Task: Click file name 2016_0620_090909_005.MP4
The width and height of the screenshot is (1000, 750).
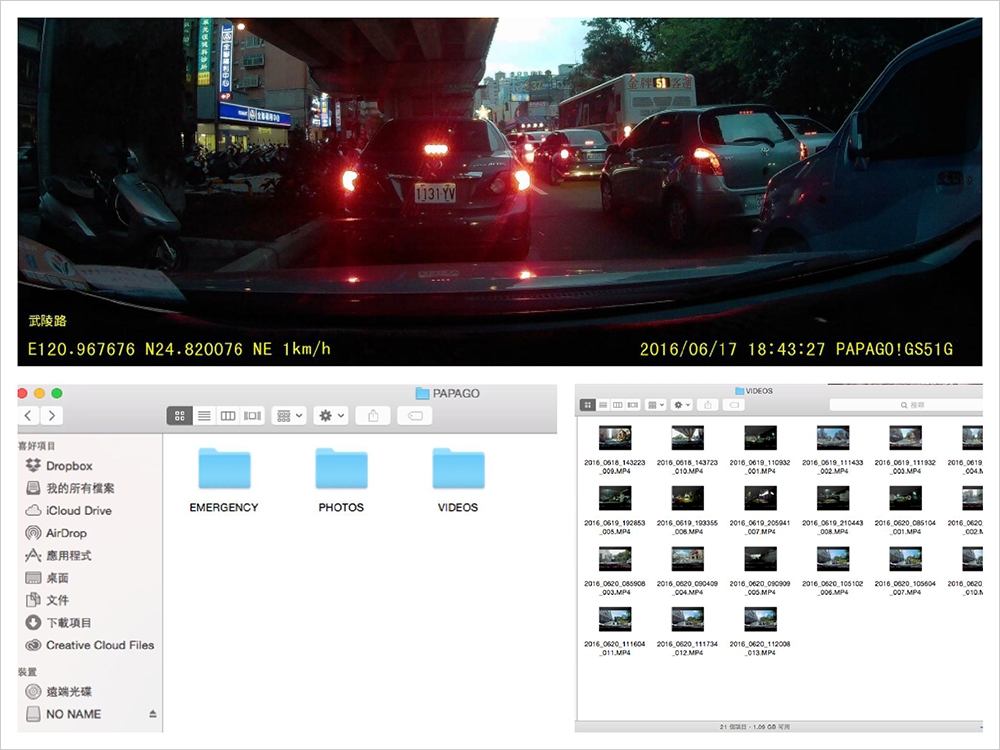Action: [x=760, y=588]
